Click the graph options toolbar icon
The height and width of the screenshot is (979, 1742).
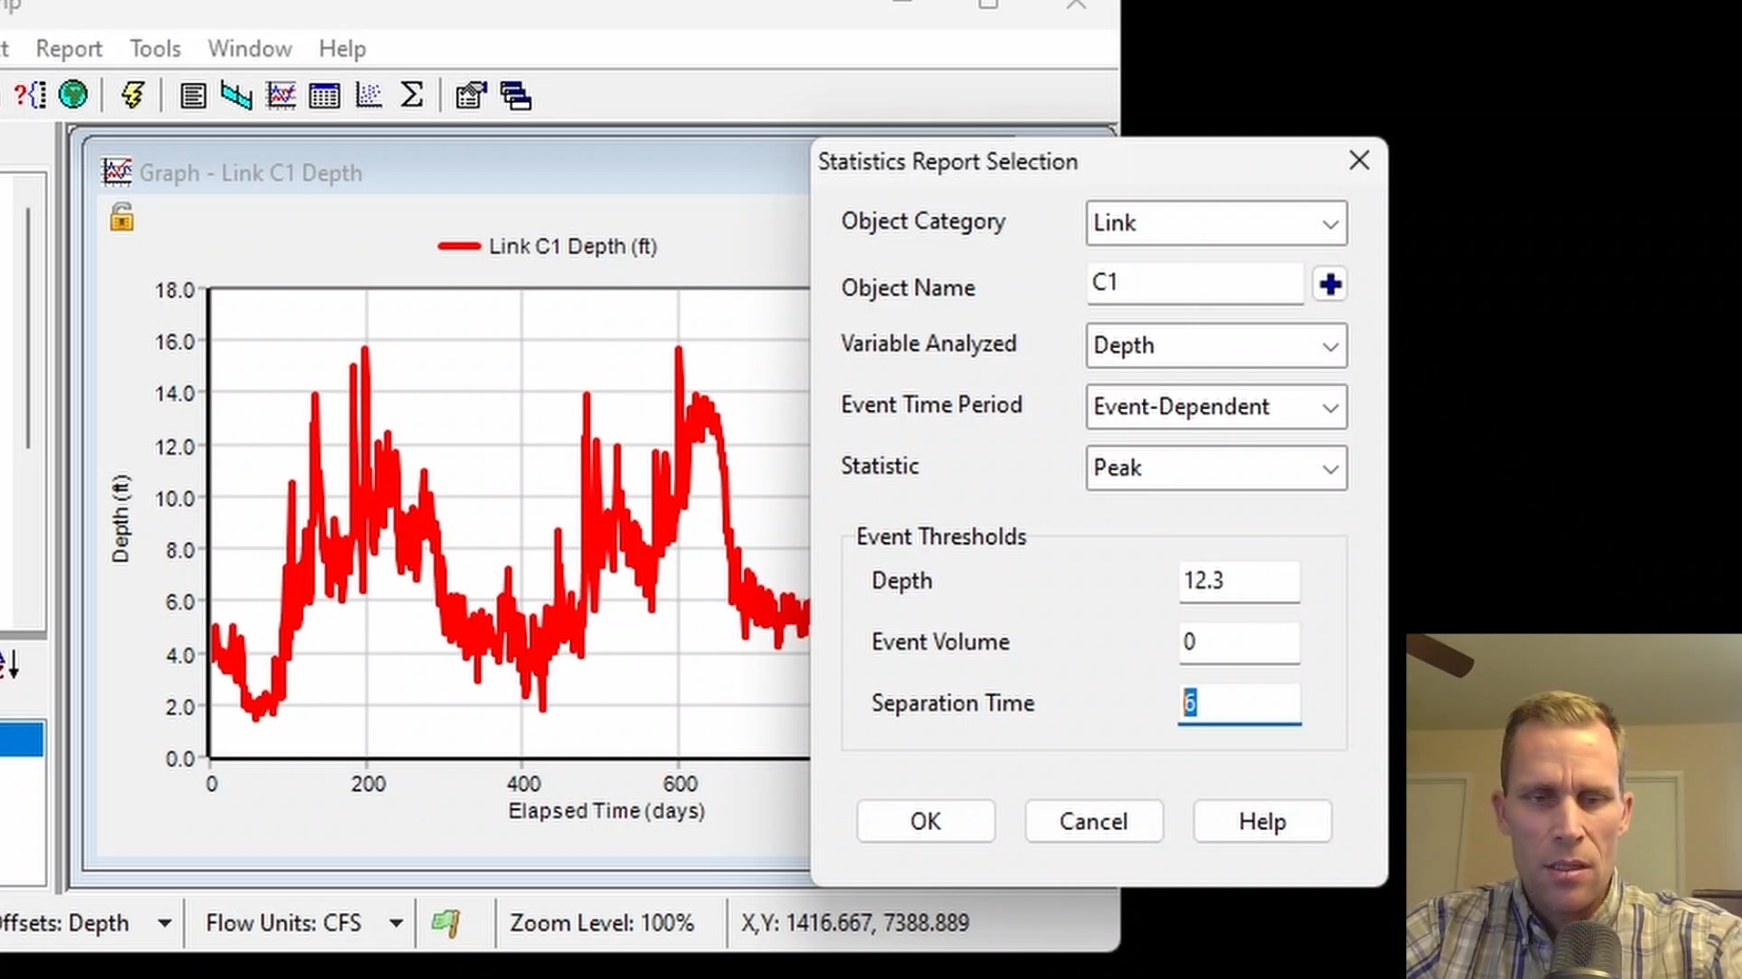[470, 96]
